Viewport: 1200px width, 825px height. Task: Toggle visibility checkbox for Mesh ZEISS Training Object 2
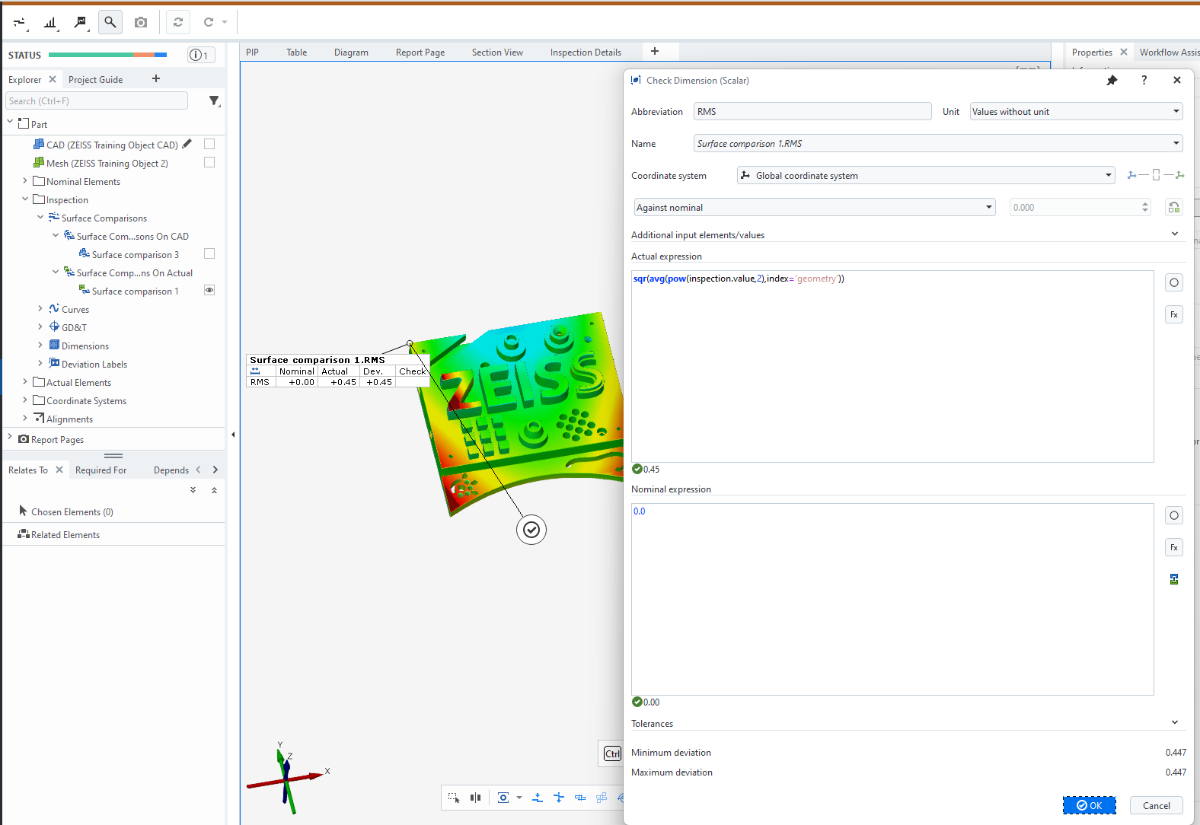pyautogui.click(x=210, y=162)
